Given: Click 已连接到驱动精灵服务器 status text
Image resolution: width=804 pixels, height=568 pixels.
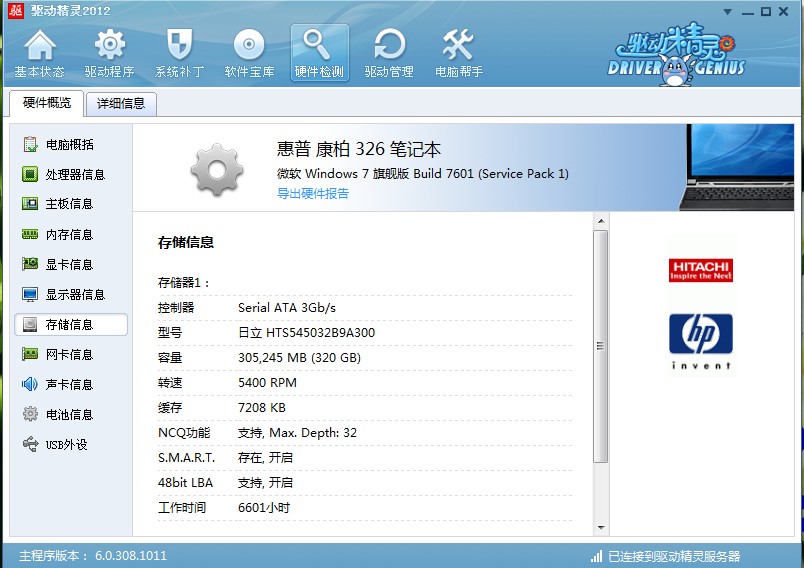Looking at the screenshot, I should tap(674, 556).
